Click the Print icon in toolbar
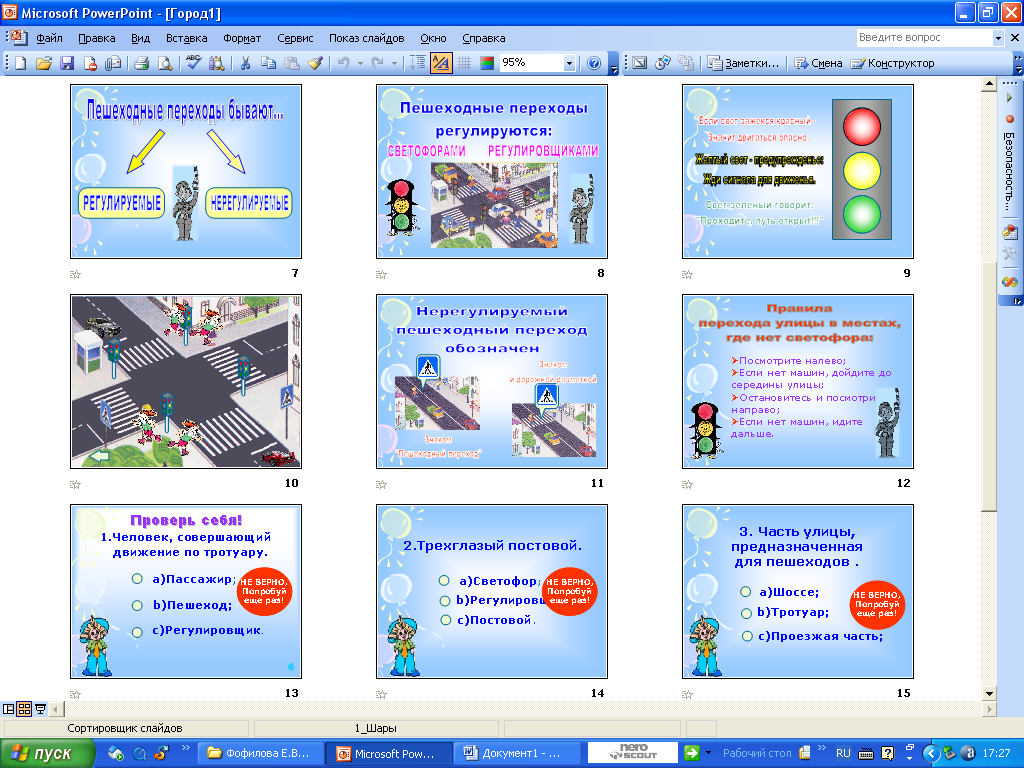Image resolution: width=1024 pixels, height=768 pixels. click(x=142, y=63)
